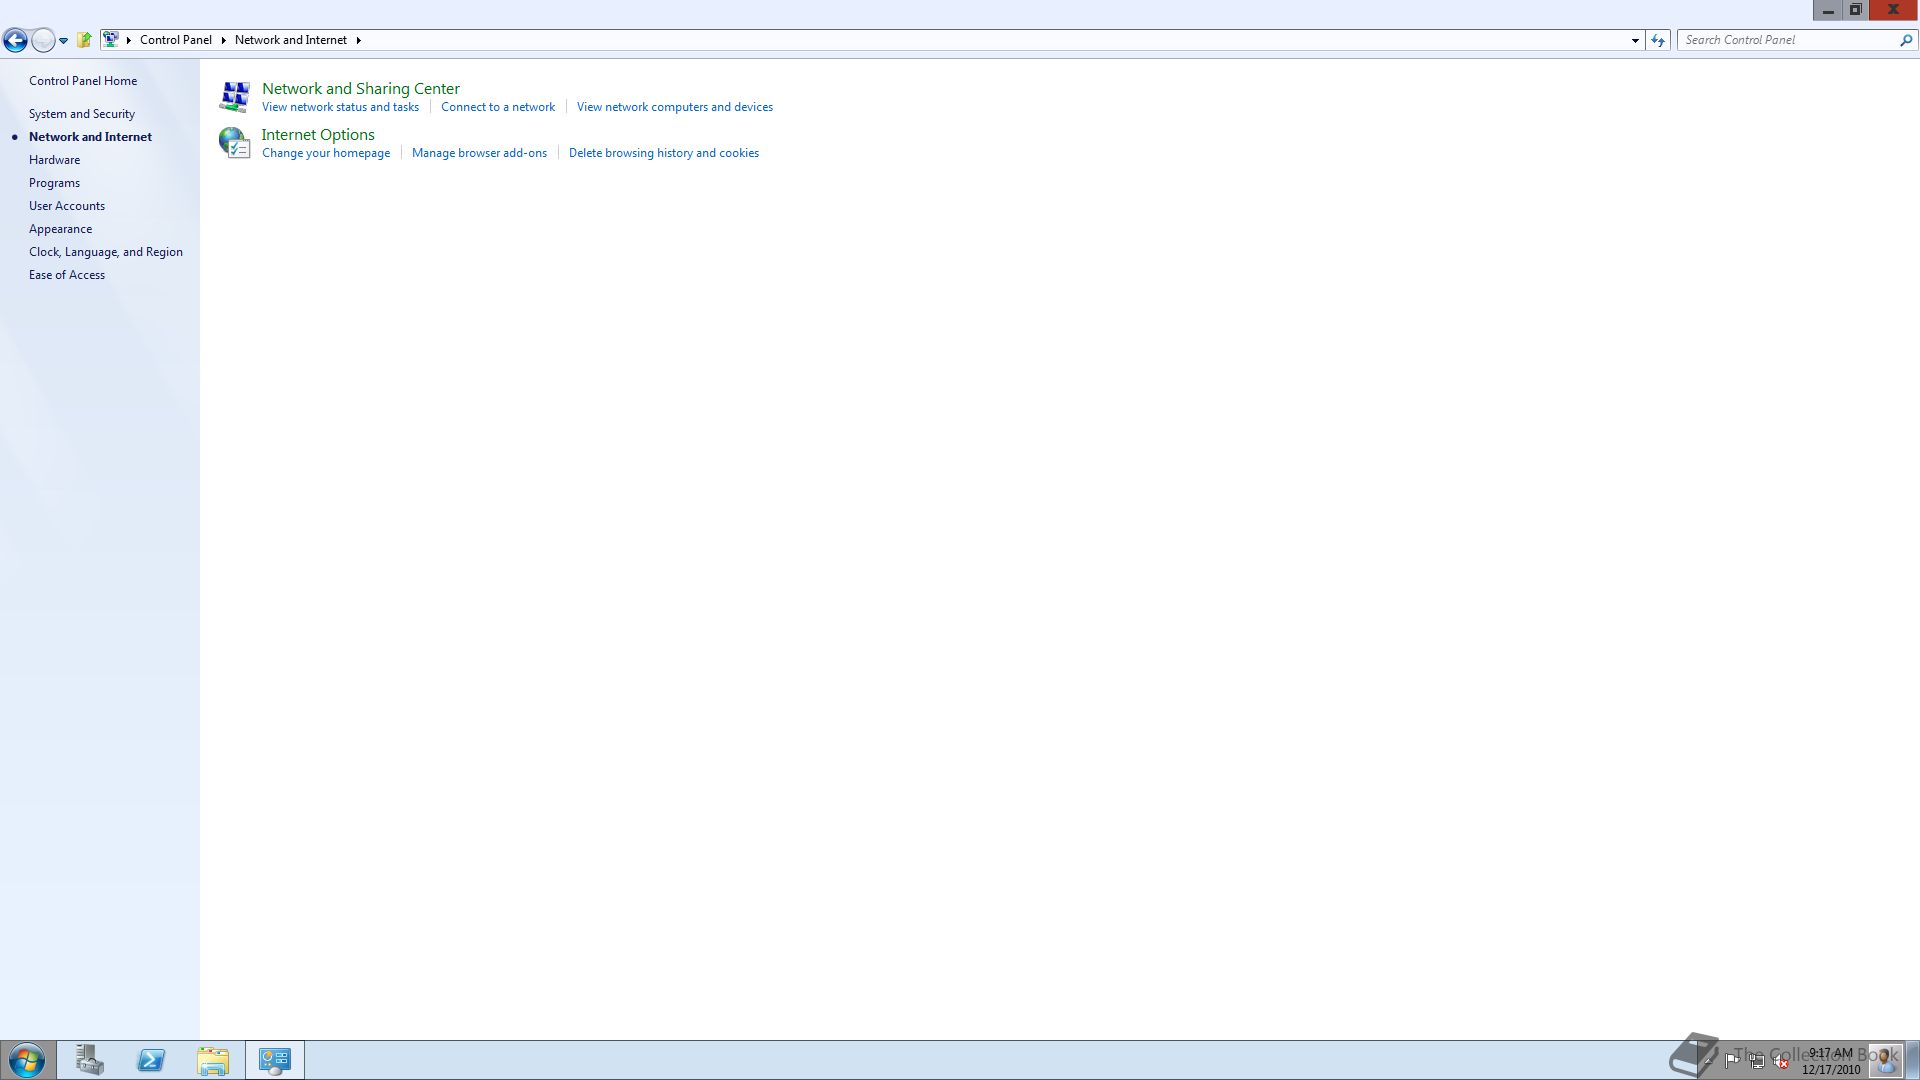The height and width of the screenshot is (1080, 1920).
Task: Open the address bar history dropdown
Action: (1635, 40)
